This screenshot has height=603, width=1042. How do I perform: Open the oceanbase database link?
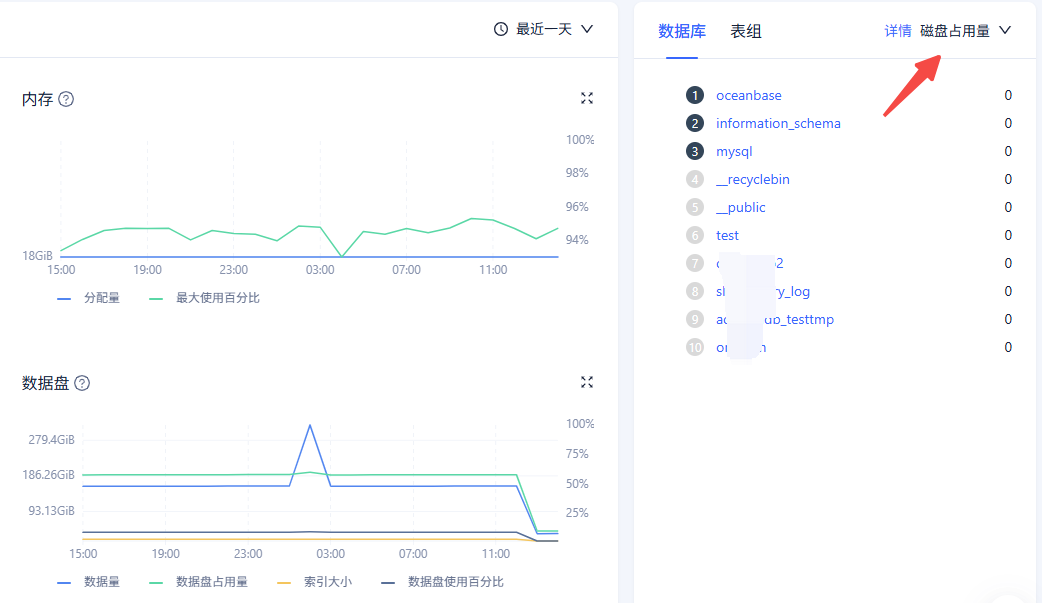coord(749,95)
